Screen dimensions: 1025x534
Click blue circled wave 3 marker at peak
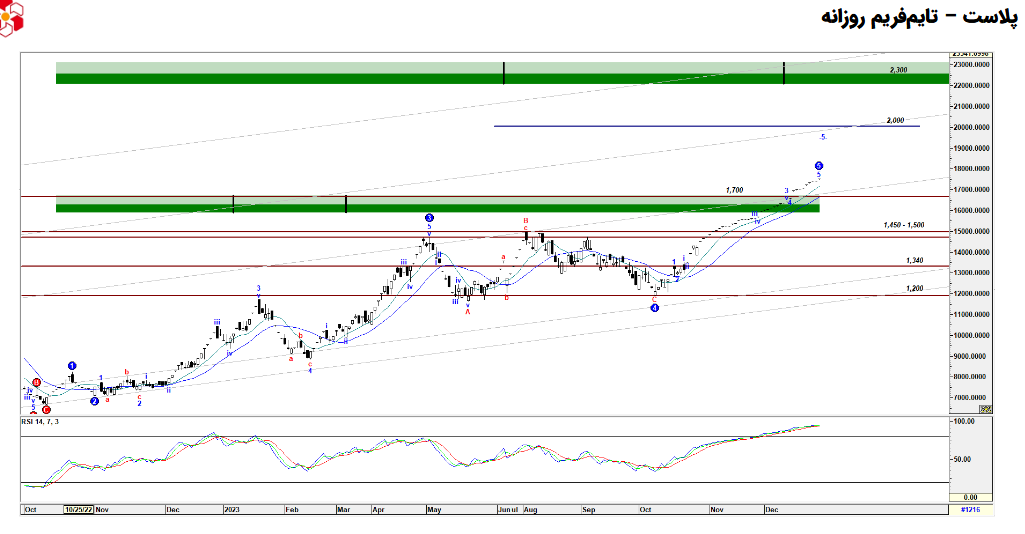(x=429, y=217)
